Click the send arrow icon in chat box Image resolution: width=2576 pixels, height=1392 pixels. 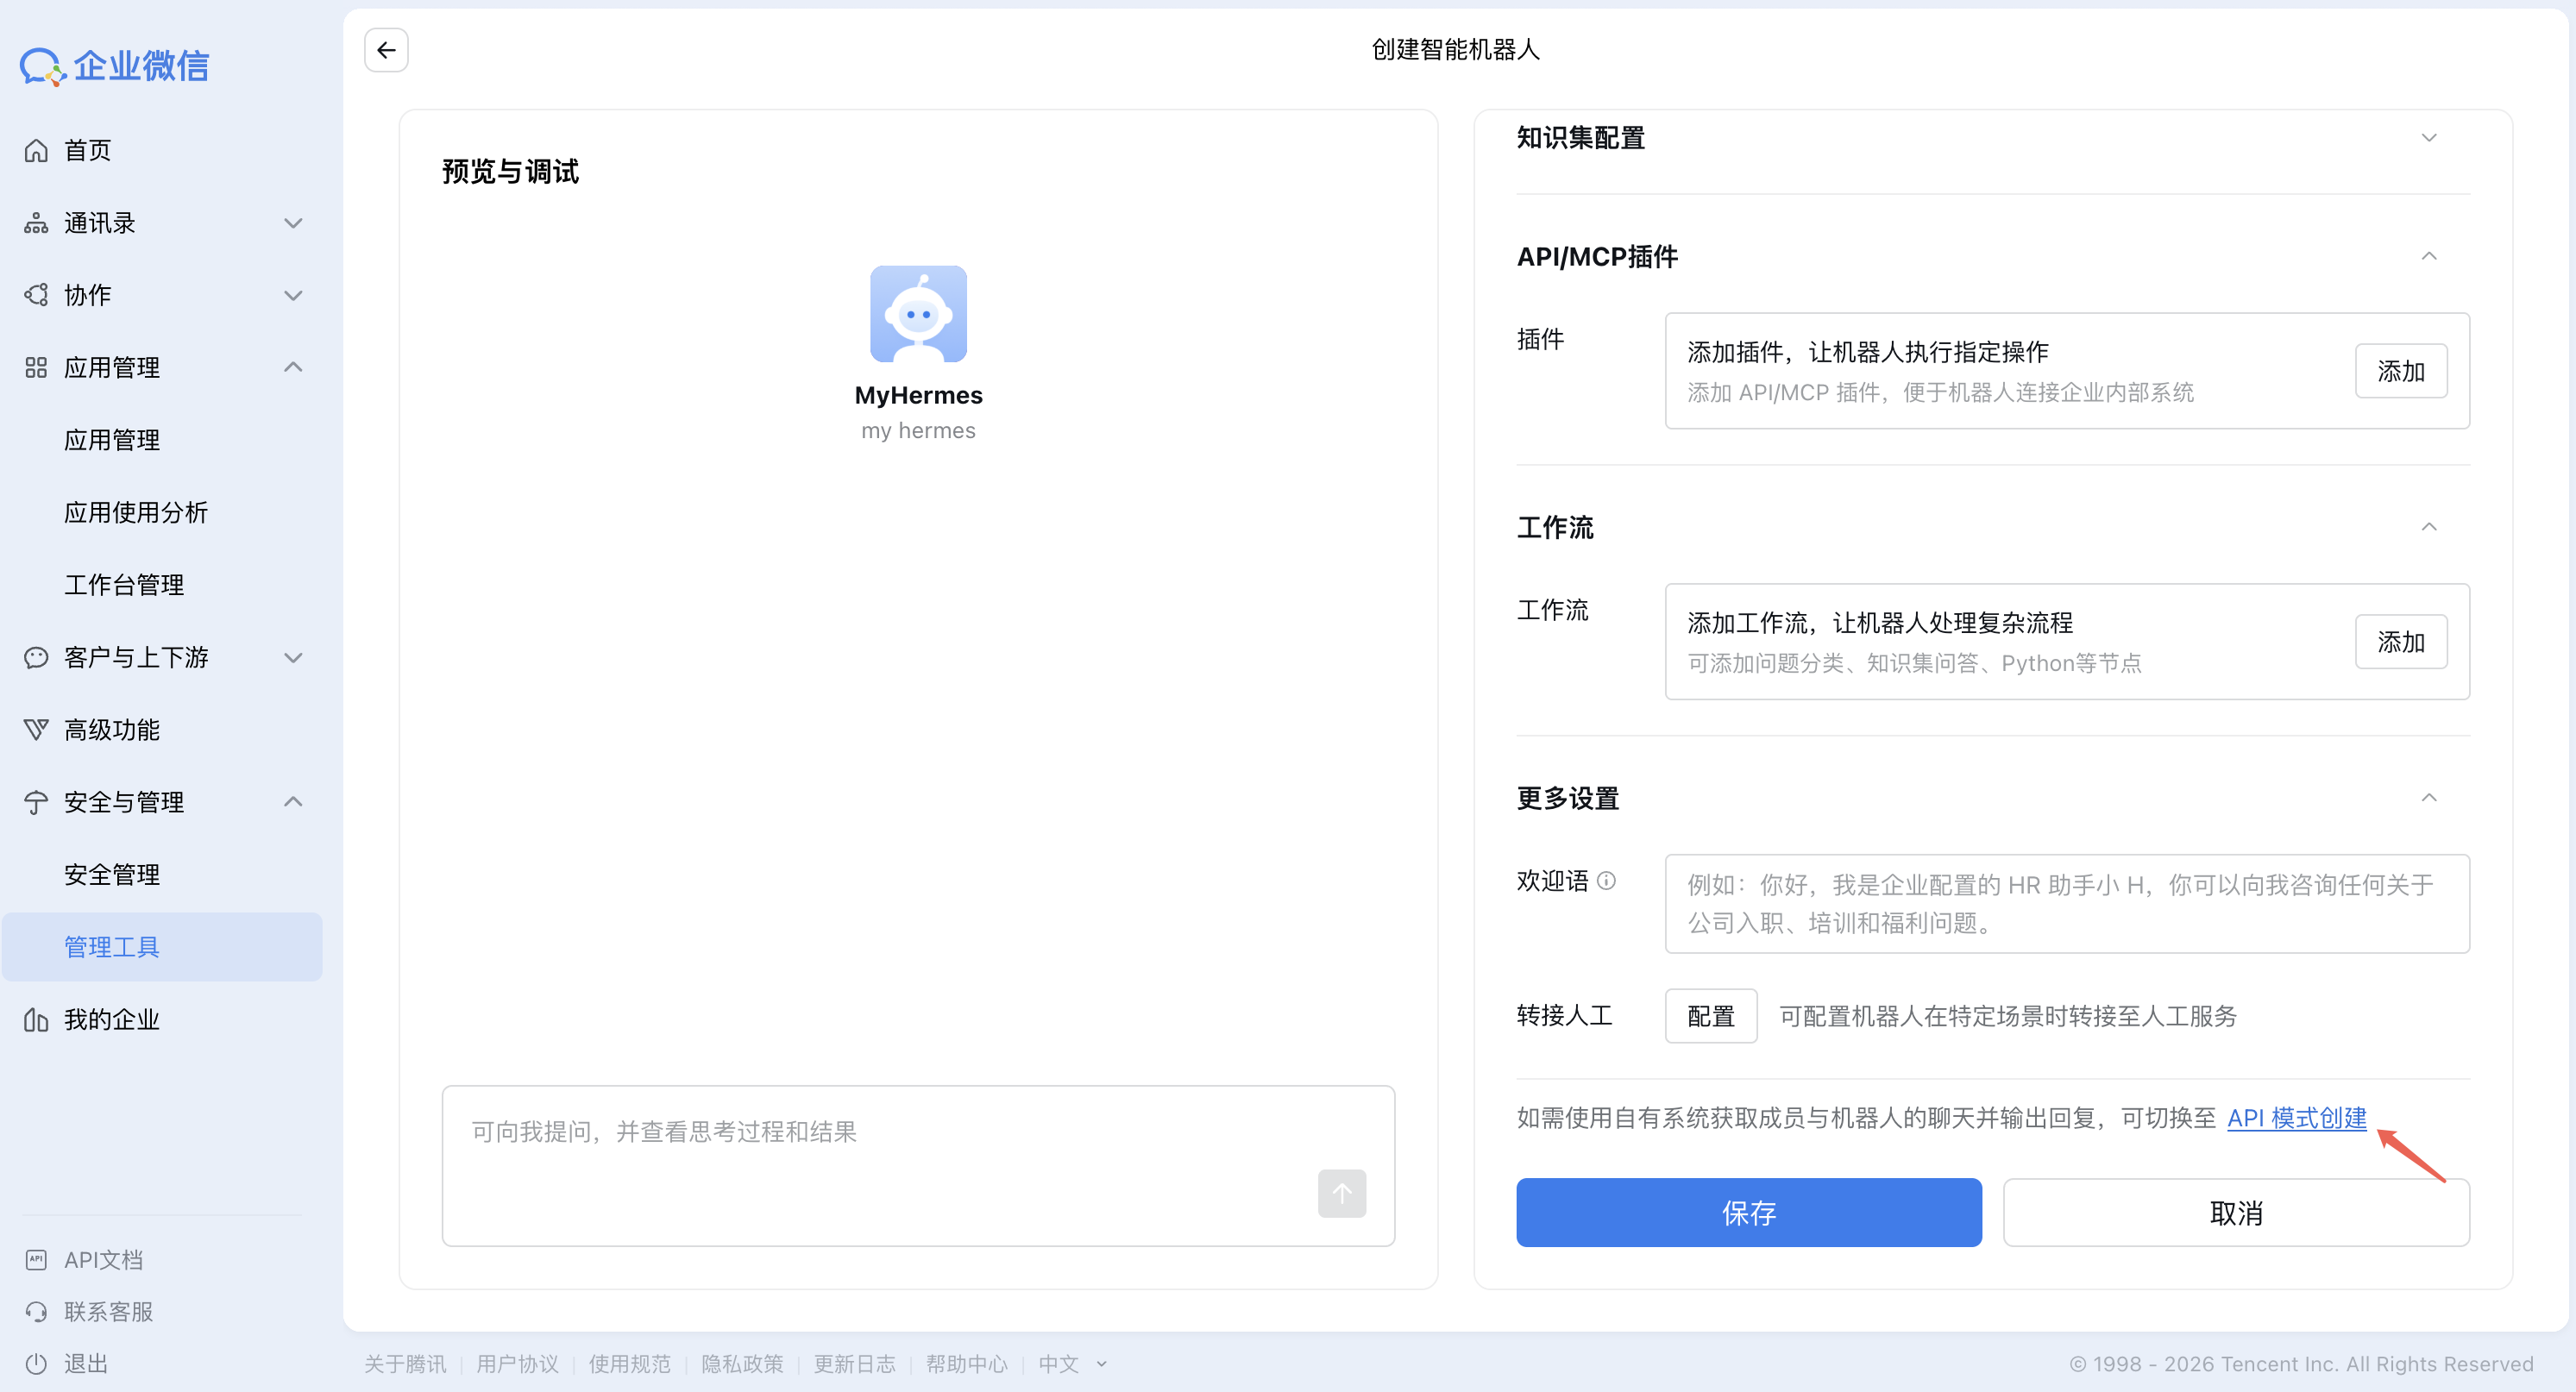click(x=1341, y=1193)
